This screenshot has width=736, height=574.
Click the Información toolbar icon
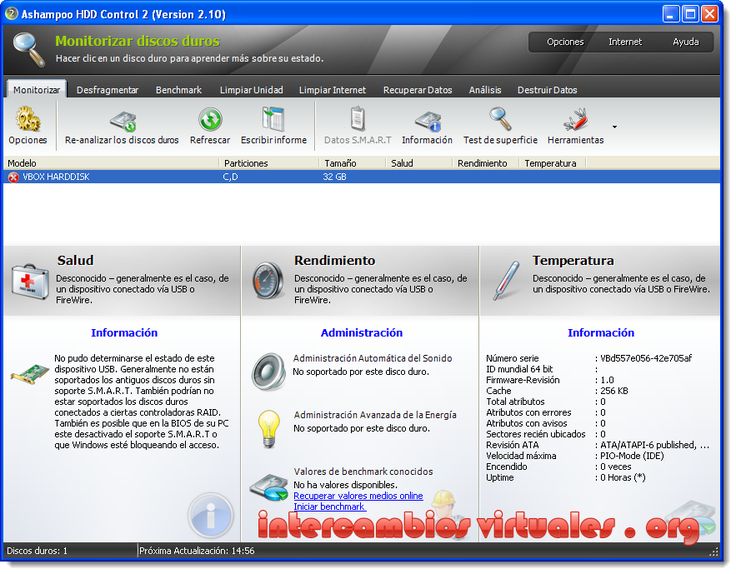pos(427,122)
